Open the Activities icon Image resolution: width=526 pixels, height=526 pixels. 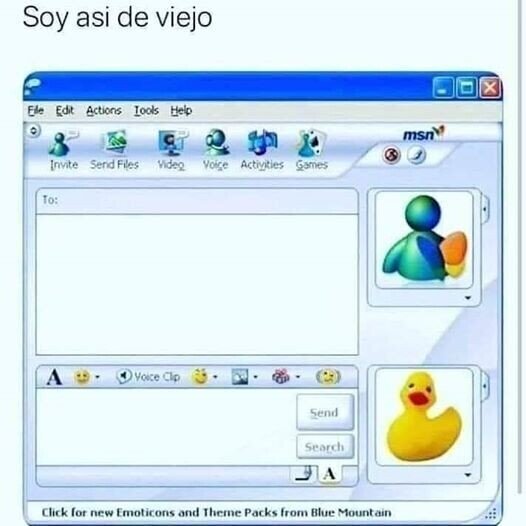[262, 143]
